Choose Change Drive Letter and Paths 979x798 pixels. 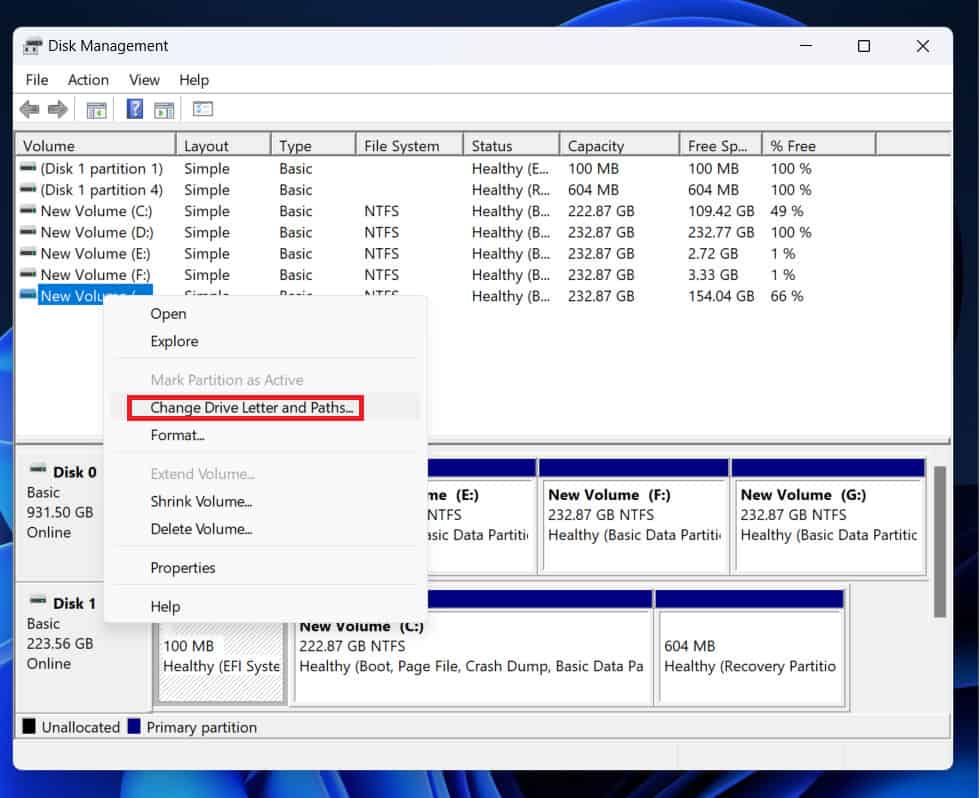tap(251, 408)
